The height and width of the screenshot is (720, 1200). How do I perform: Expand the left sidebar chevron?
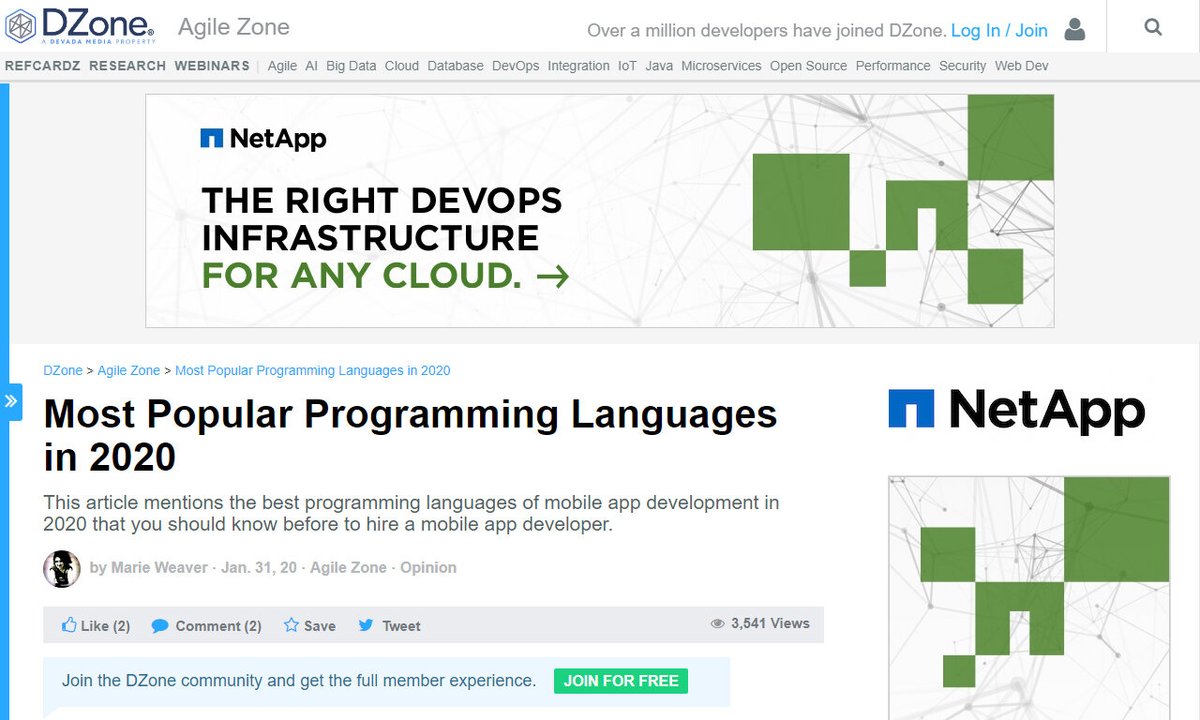(11, 402)
